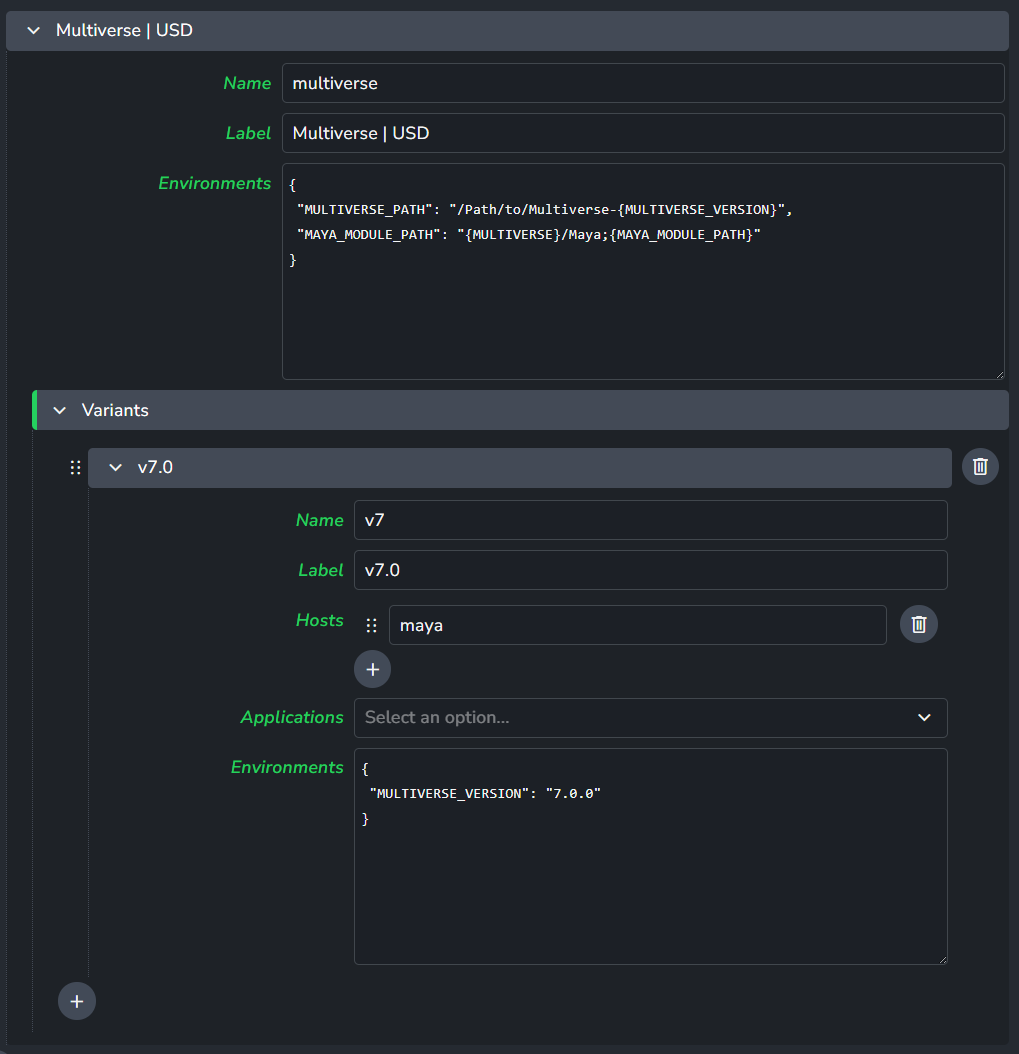1019x1054 pixels.
Task: Click the Variants header title
Action: click(x=115, y=410)
